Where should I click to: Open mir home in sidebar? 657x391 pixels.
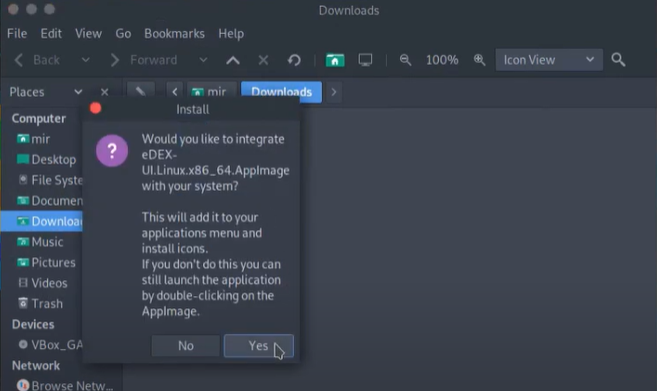[x=41, y=139]
